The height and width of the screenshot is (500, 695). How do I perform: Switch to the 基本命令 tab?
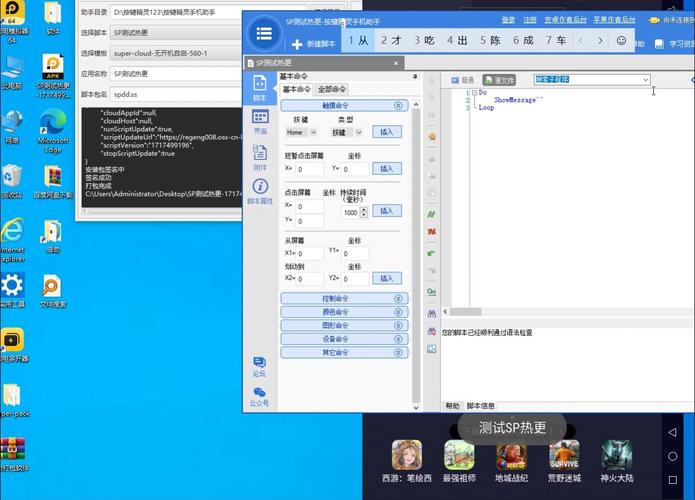tap(297, 89)
